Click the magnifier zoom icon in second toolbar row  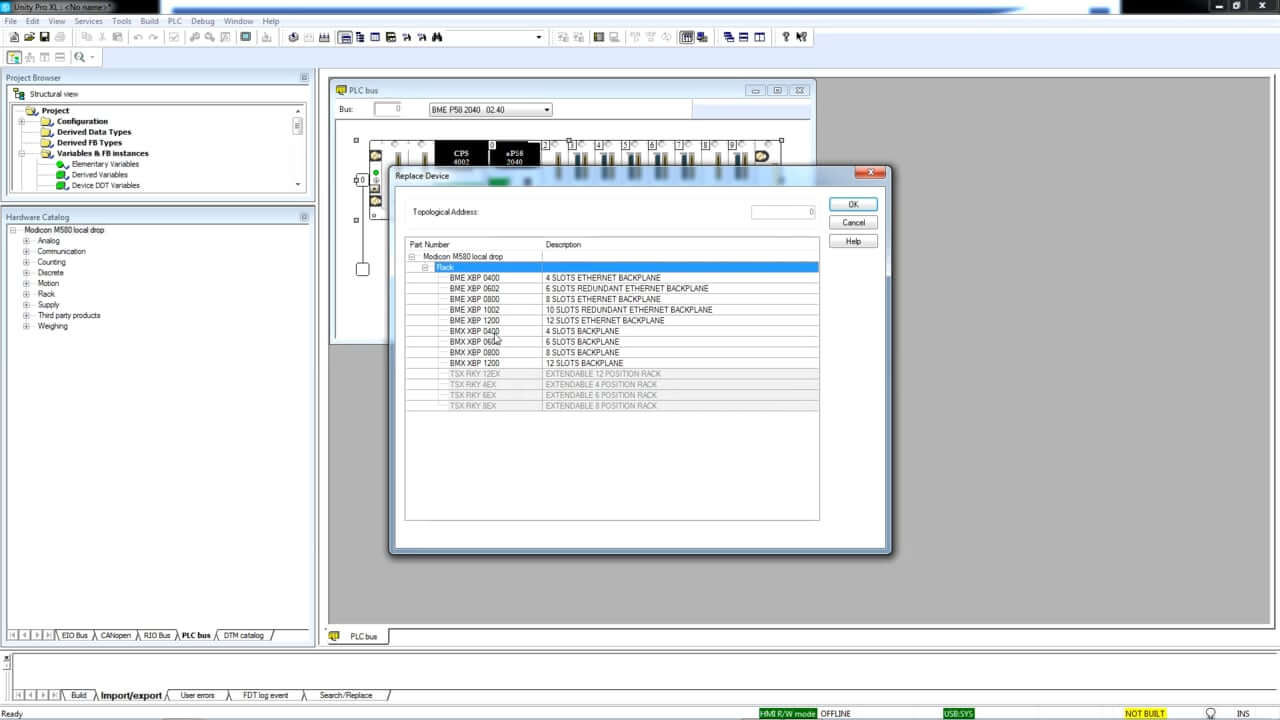pyautogui.click(x=78, y=57)
